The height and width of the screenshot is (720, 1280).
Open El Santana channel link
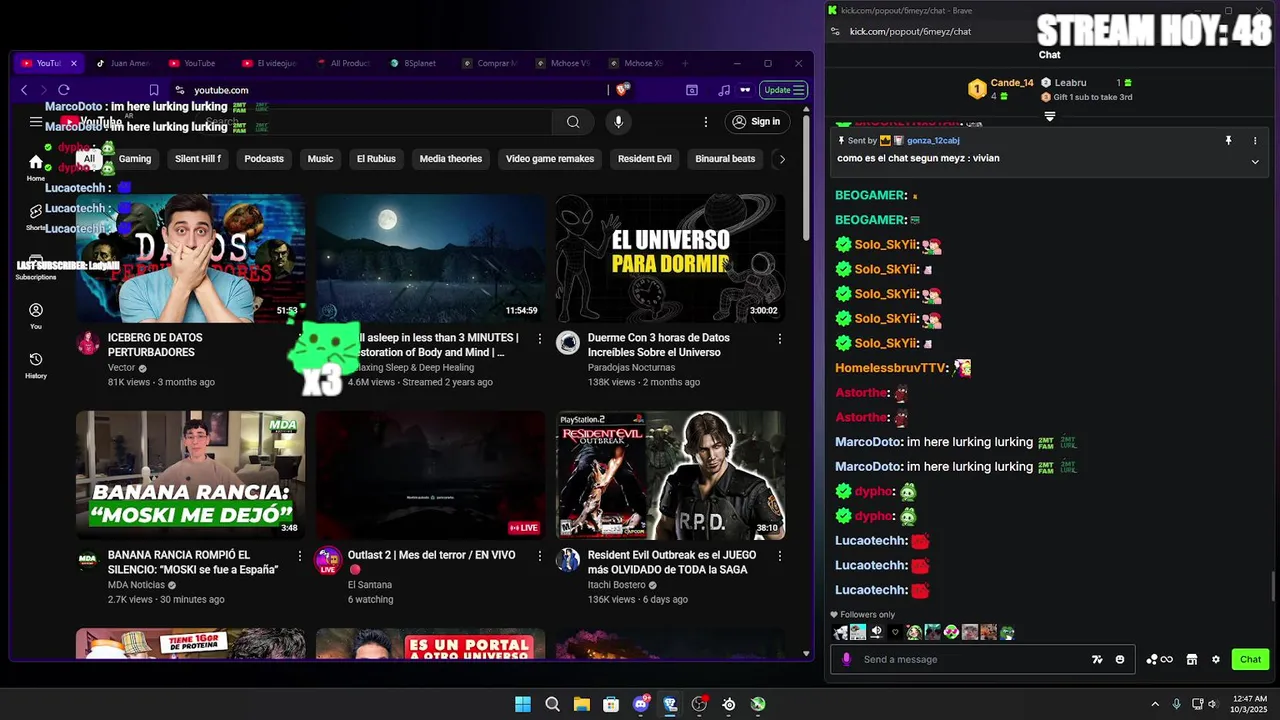click(x=370, y=585)
